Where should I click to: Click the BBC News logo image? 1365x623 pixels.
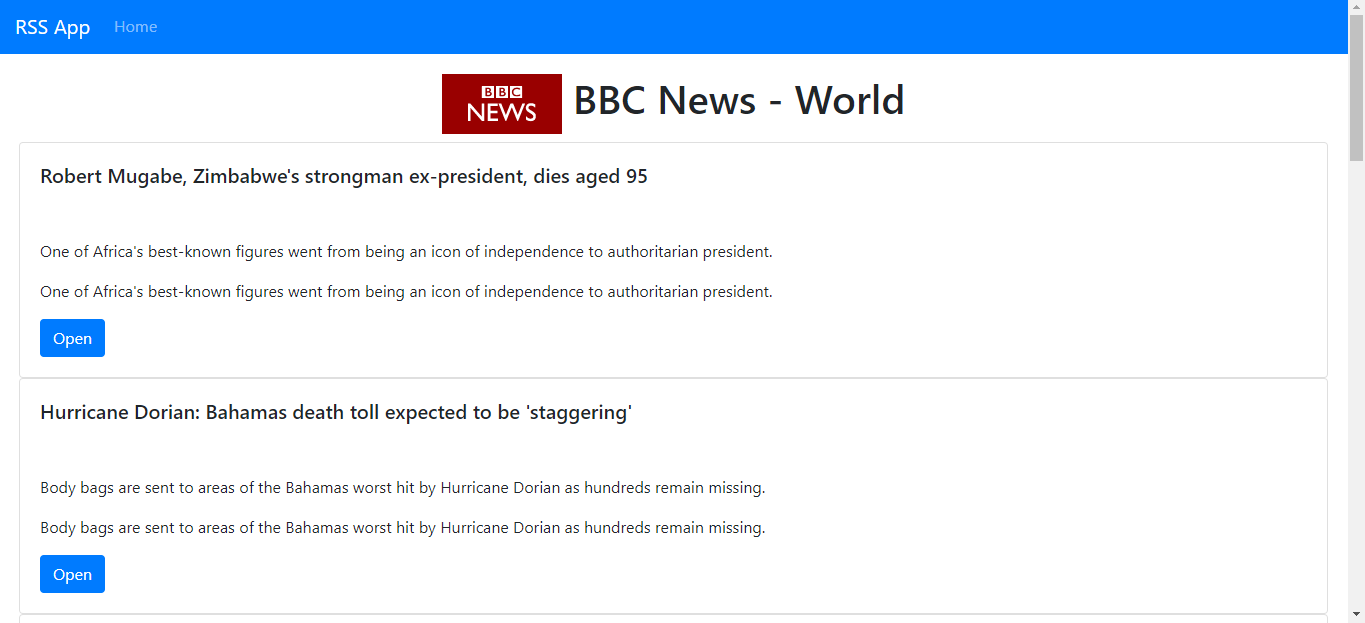(x=502, y=104)
